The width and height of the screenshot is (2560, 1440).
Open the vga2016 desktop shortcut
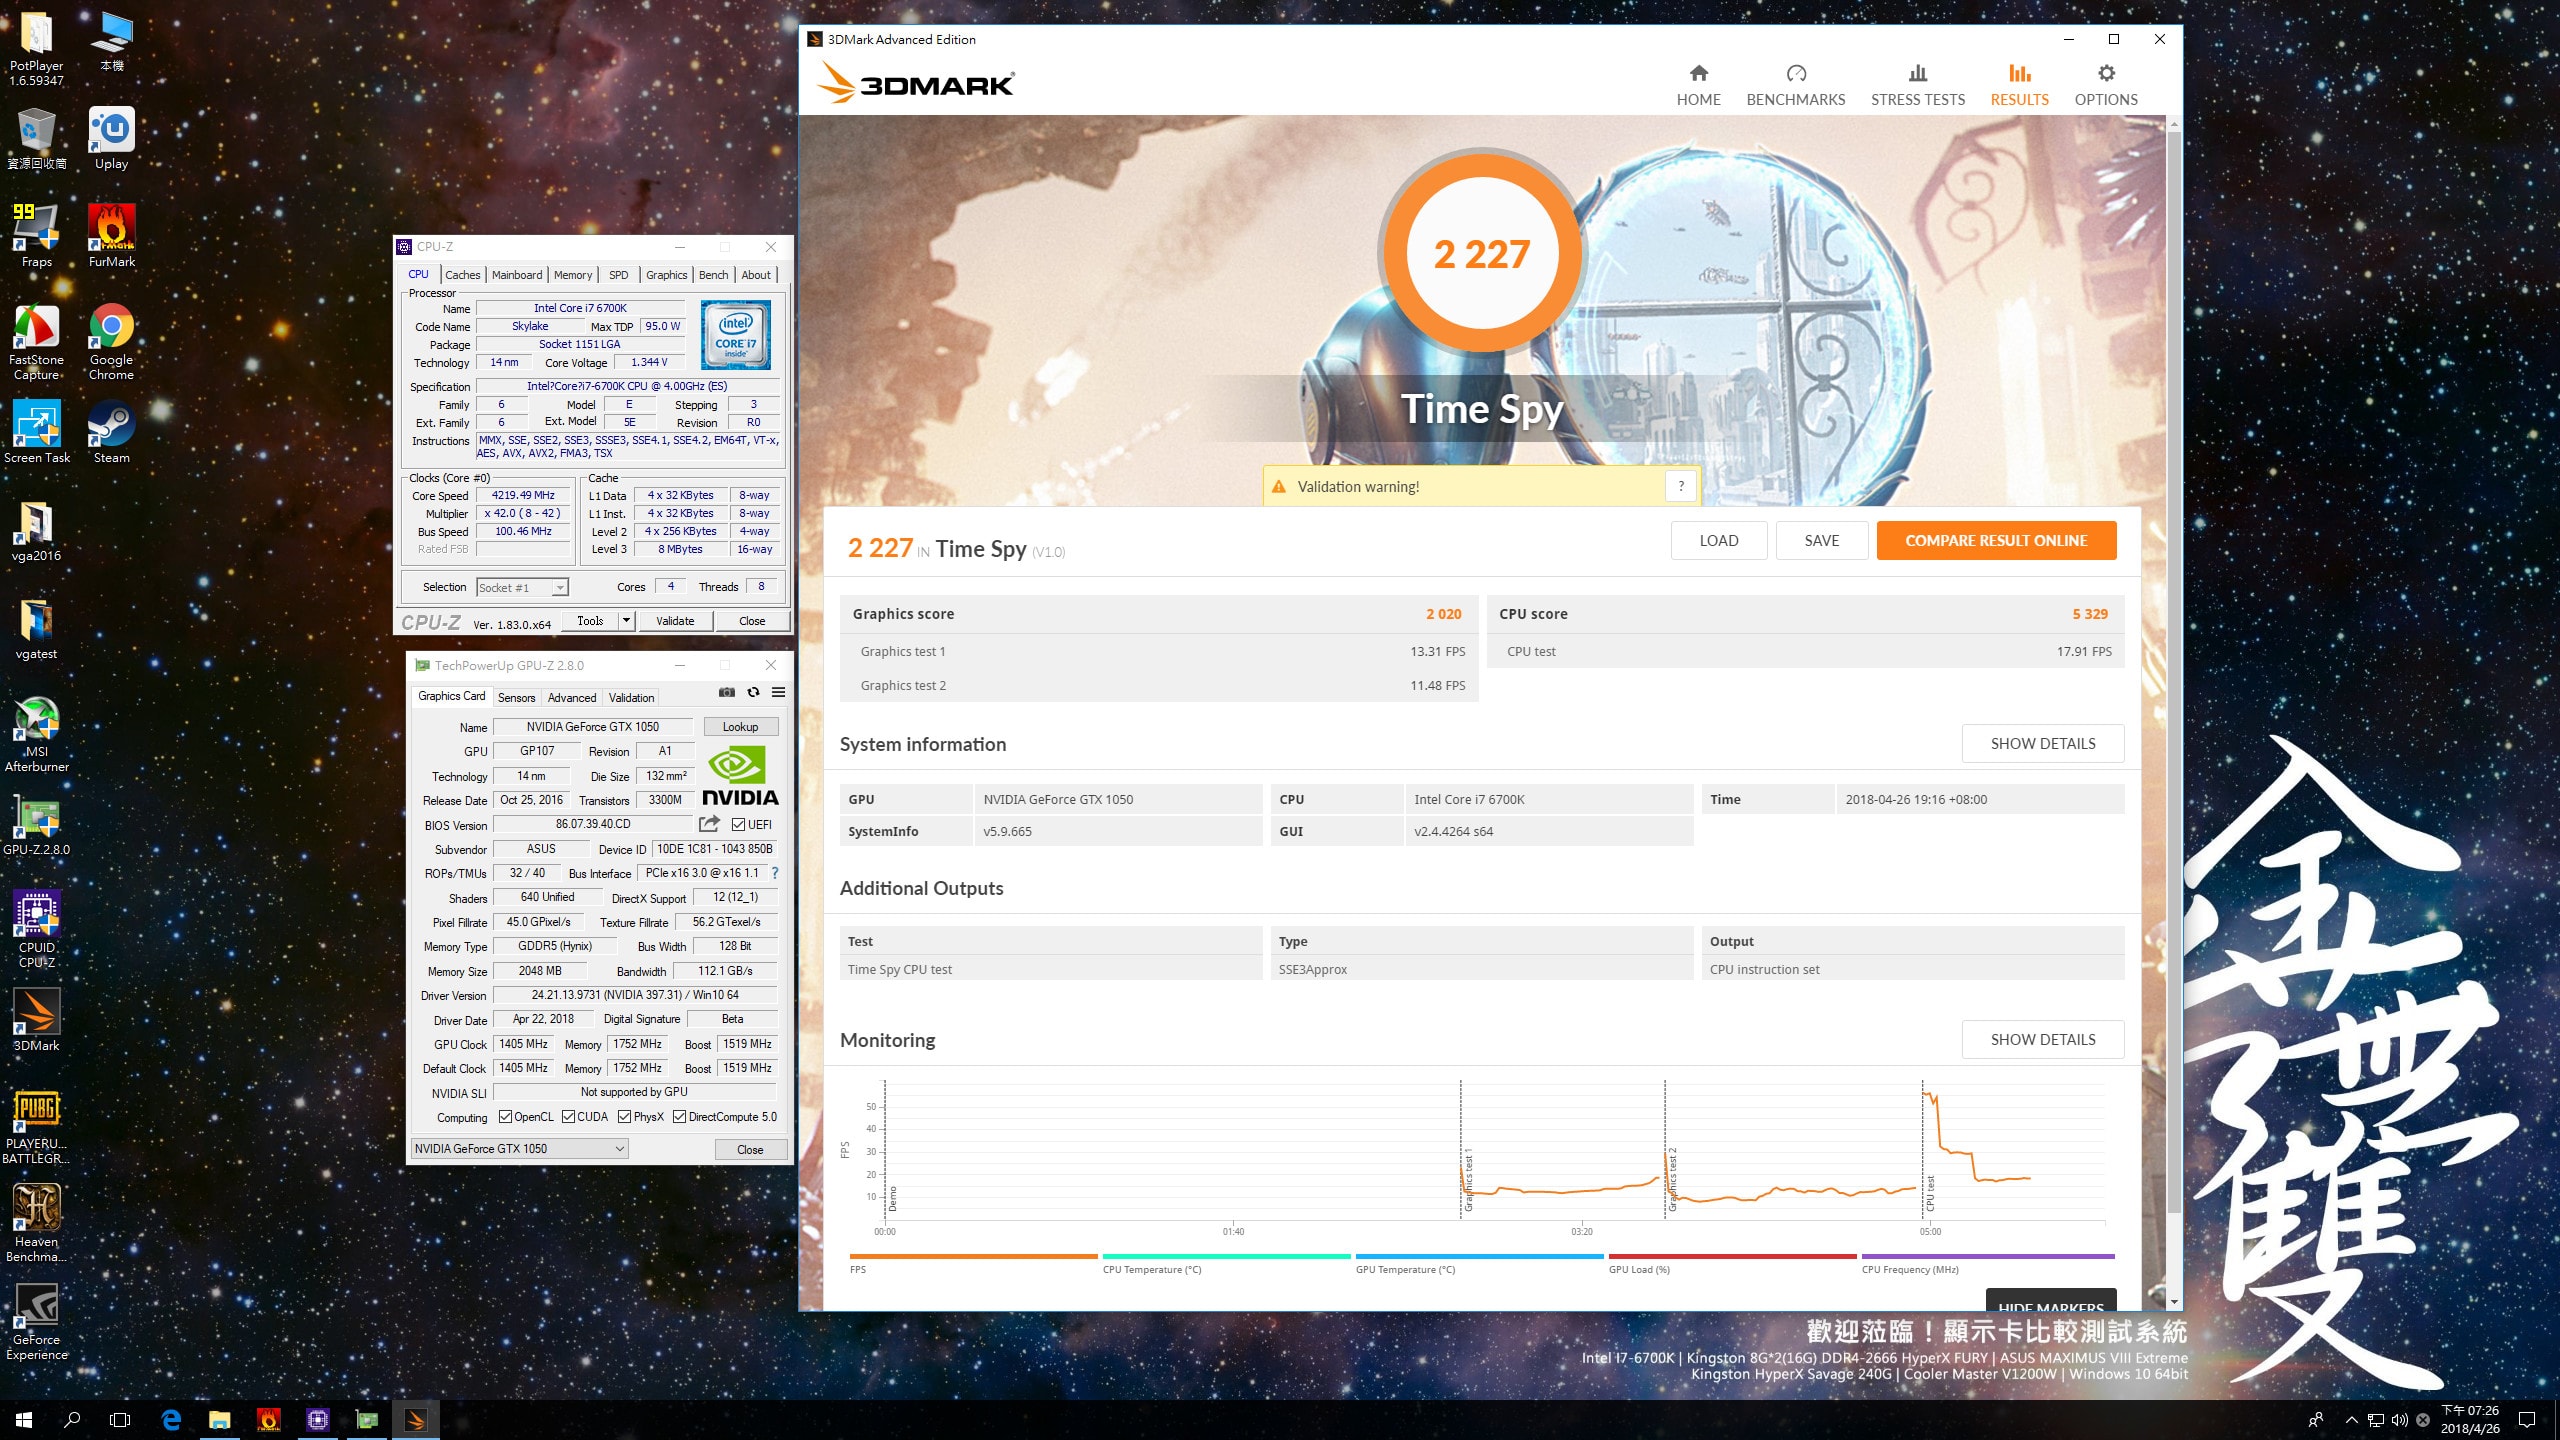coord(36,530)
